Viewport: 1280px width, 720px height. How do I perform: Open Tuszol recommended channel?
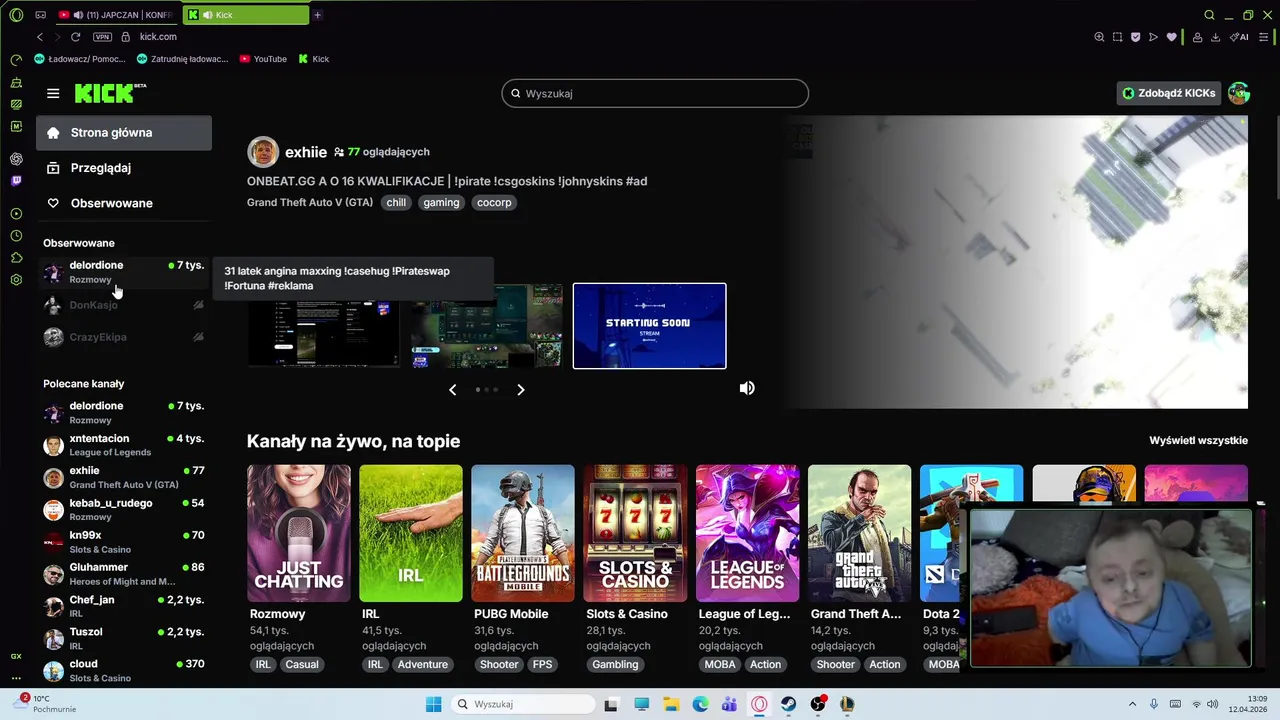click(124, 638)
